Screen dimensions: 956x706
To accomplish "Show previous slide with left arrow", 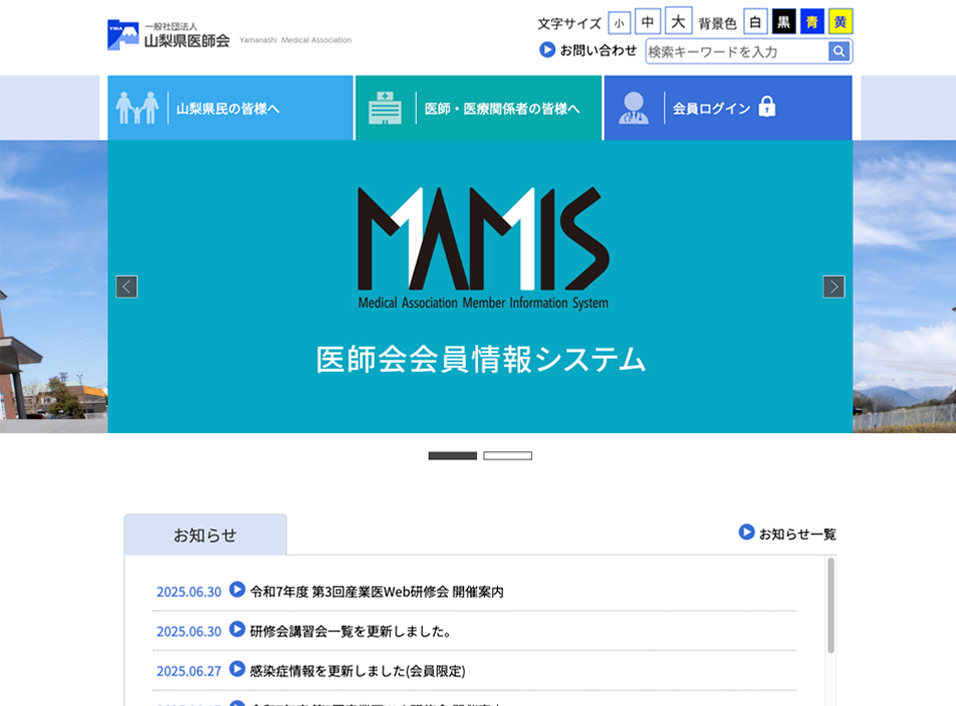I will coord(127,287).
